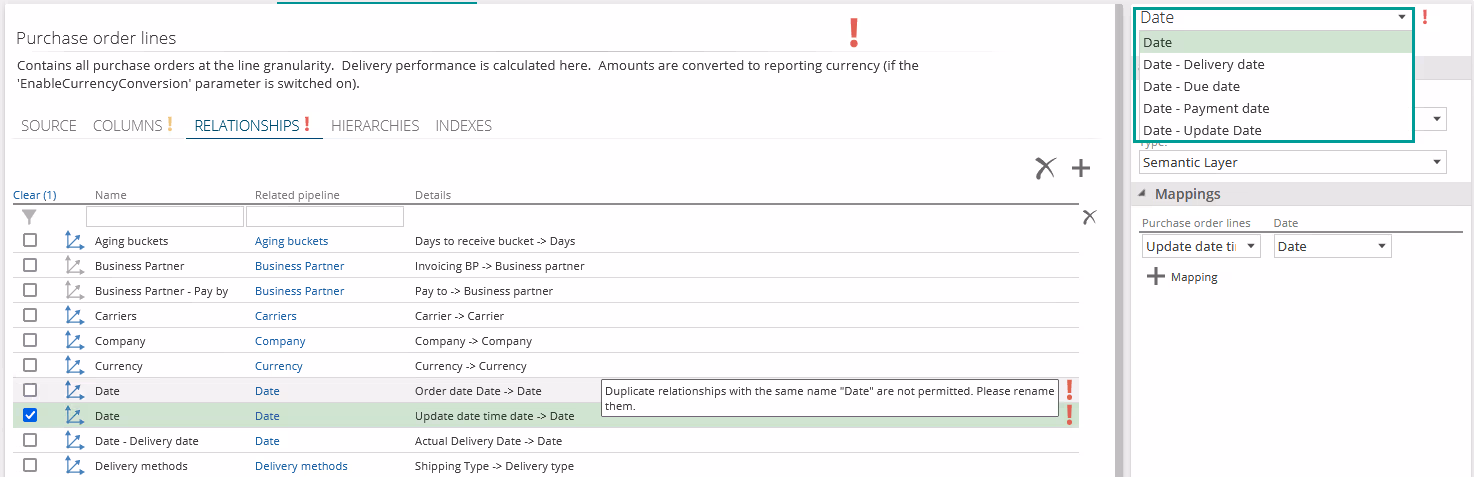
Task: Open the HIERARCHIES tab
Action: [375, 126]
